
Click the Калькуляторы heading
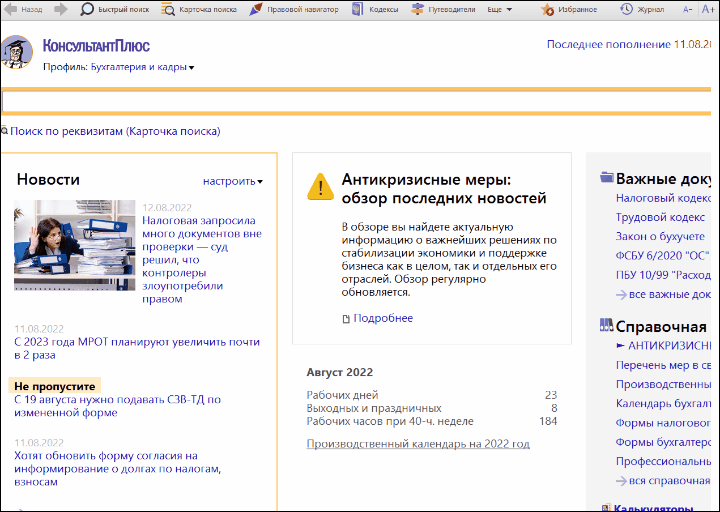click(x=653, y=508)
